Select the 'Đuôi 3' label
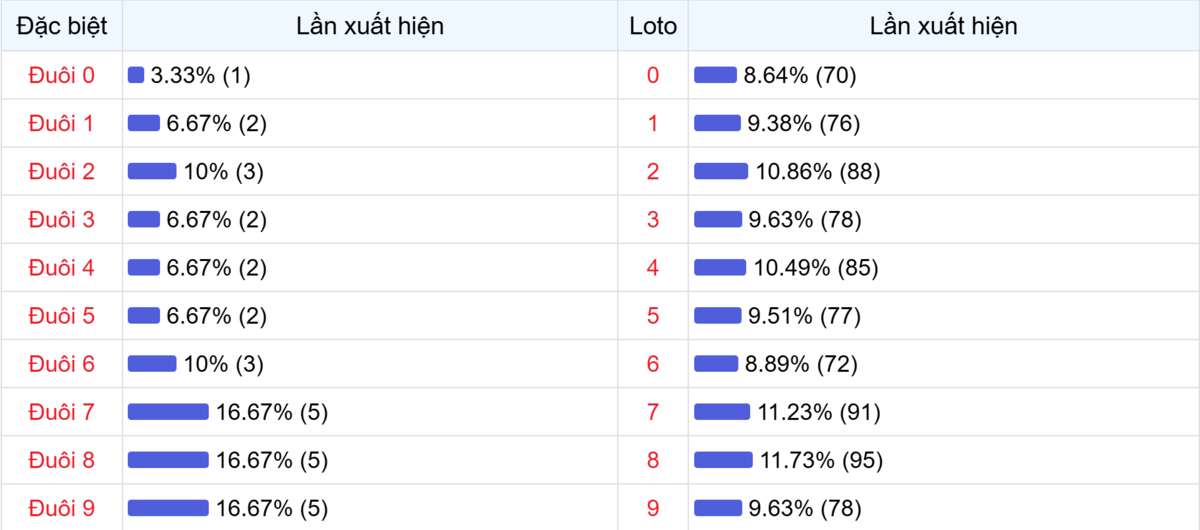1200x530 pixels. pyautogui.click(x=62, y=220)
